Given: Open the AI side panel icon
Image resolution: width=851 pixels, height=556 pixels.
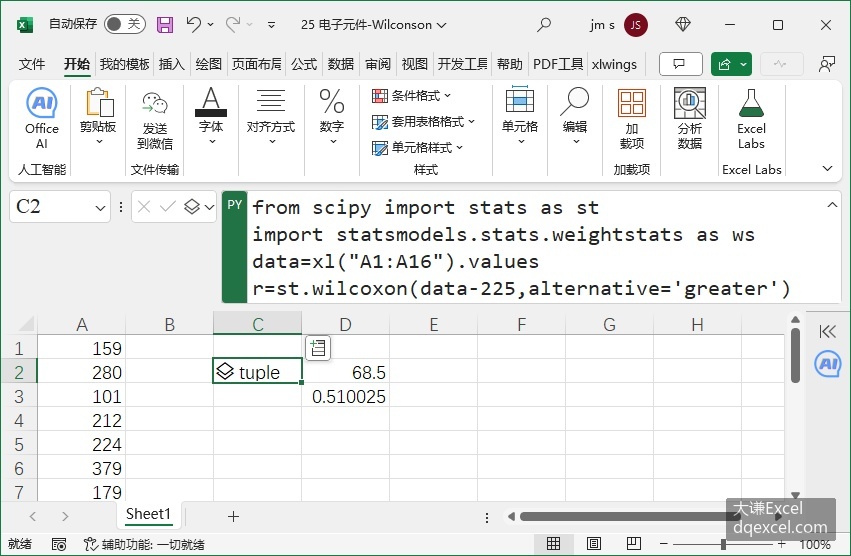Looking at the screenshot, I should 828,364.
